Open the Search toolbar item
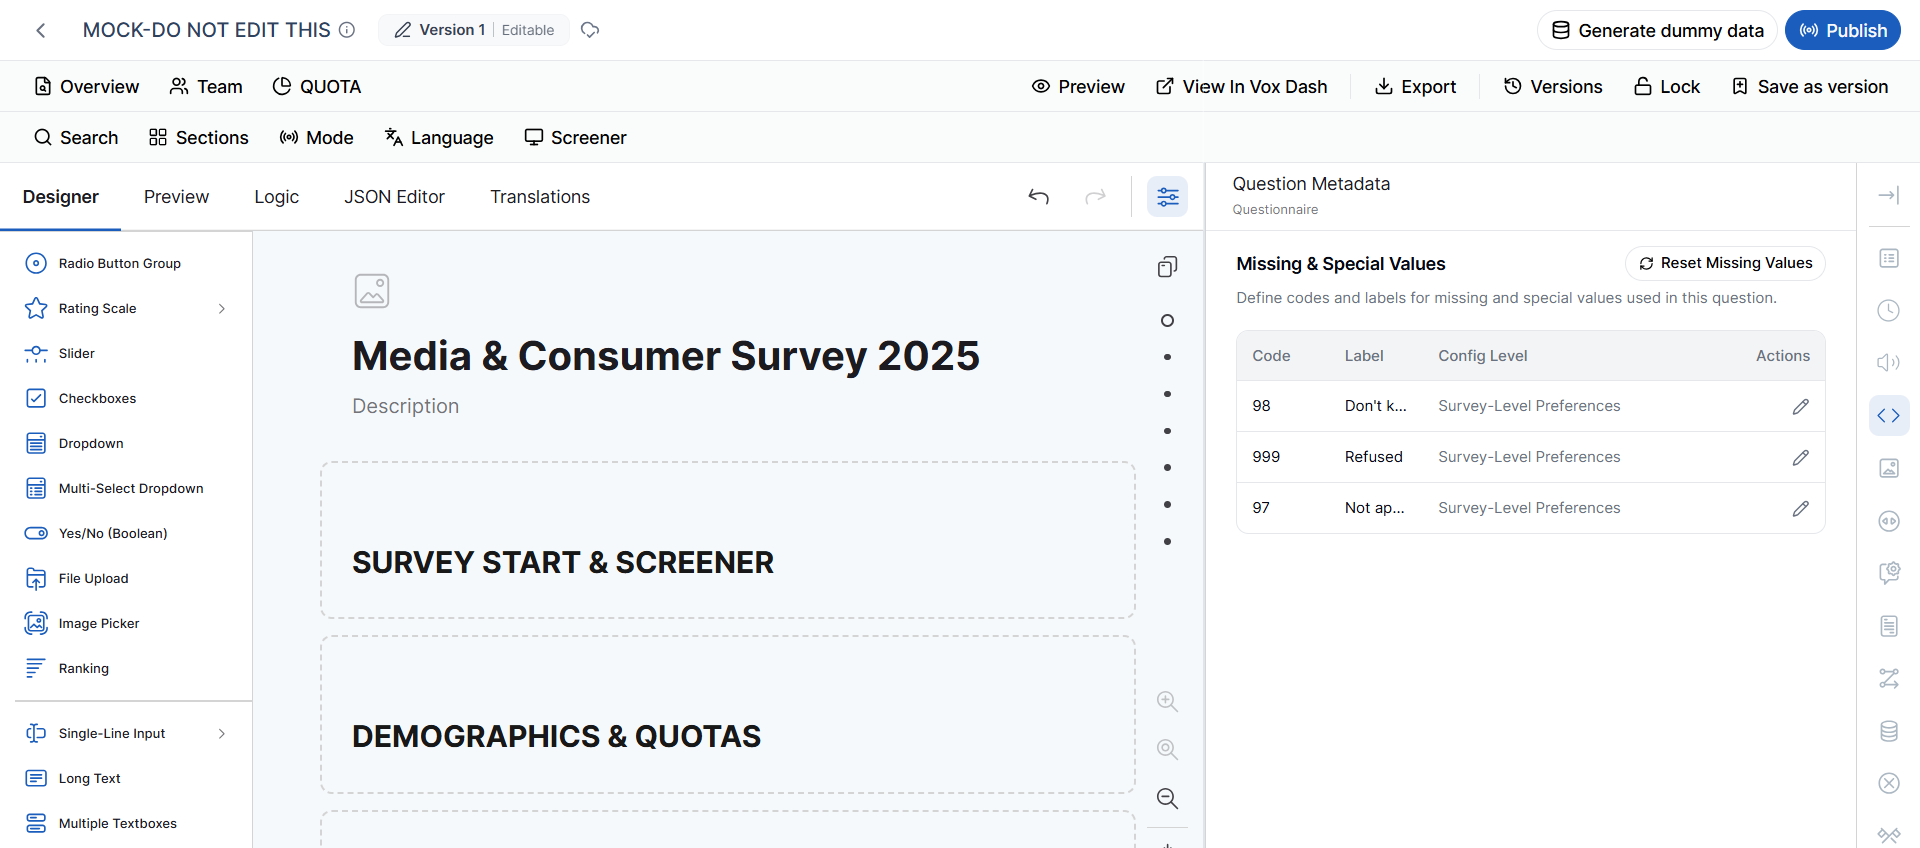This screenshot has height=848, width=1920. pyautogui.click(x=76, y=138)
